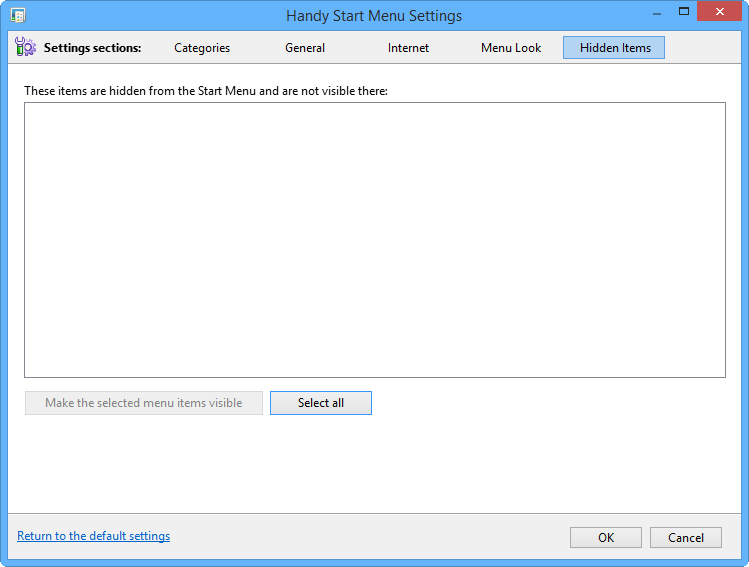The image size is (749, 567).
Task: Click the Select all button
Action: tap(321, 403)
